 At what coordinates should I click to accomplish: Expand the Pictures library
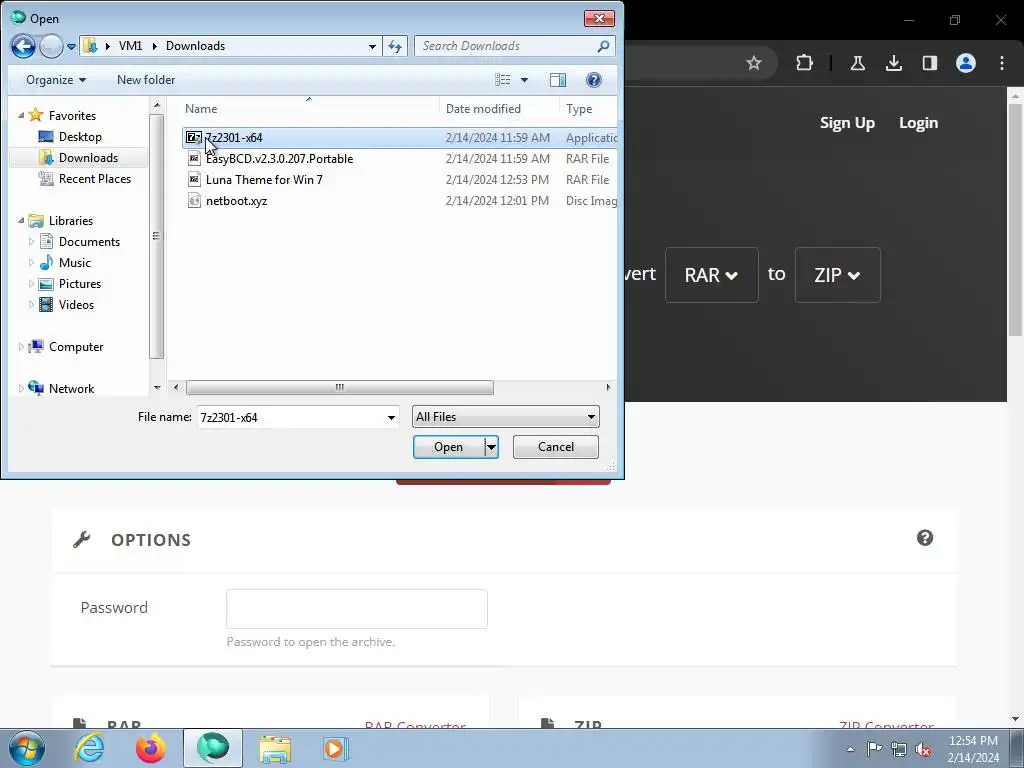coord(31,283)
